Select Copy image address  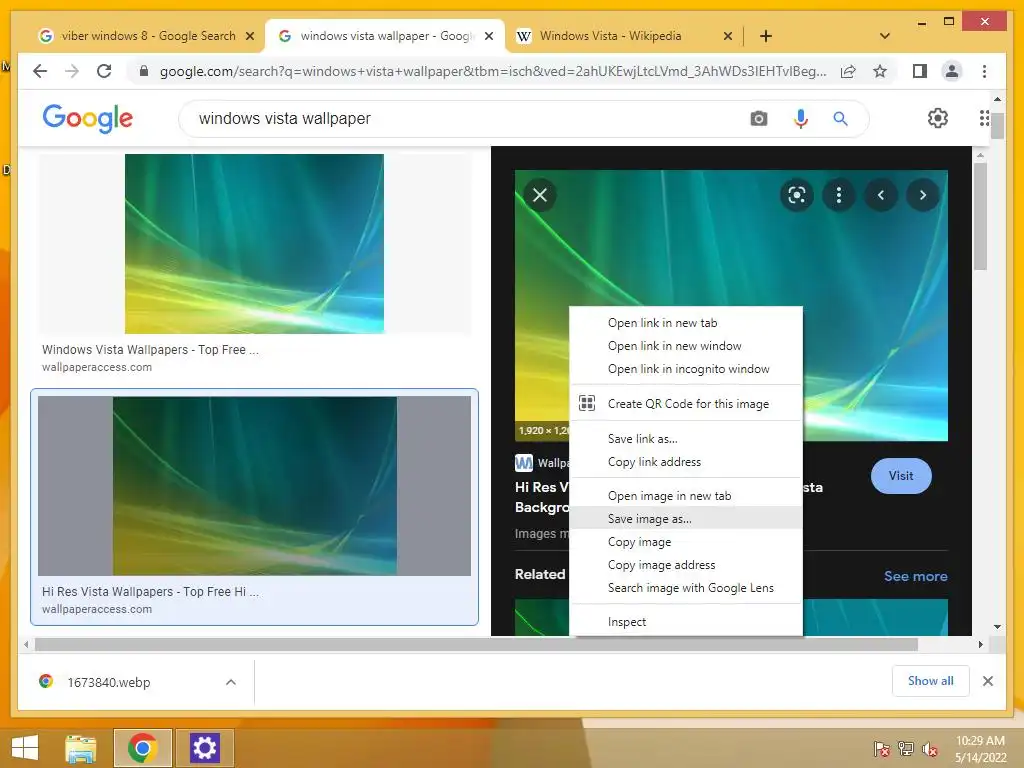point(686,565)
